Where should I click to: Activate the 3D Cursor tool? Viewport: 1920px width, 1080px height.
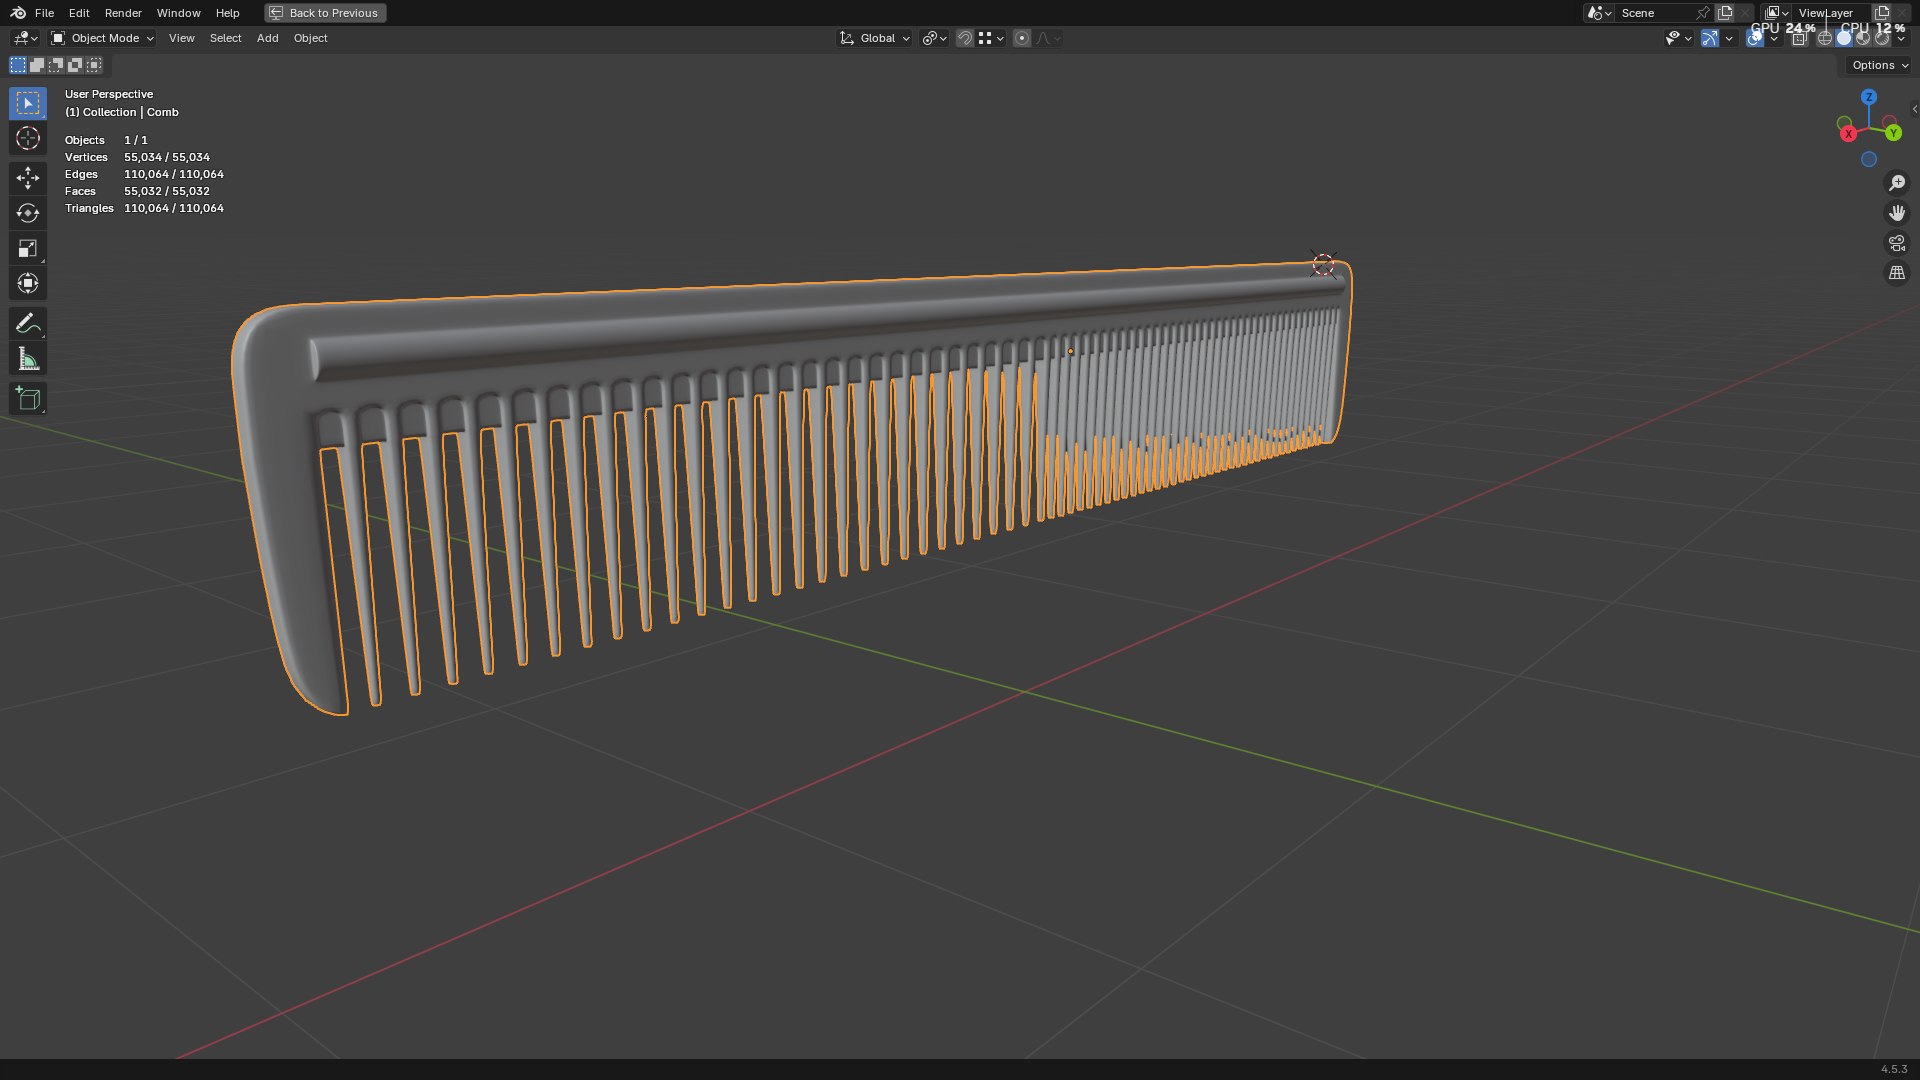[x=28, y=138]
